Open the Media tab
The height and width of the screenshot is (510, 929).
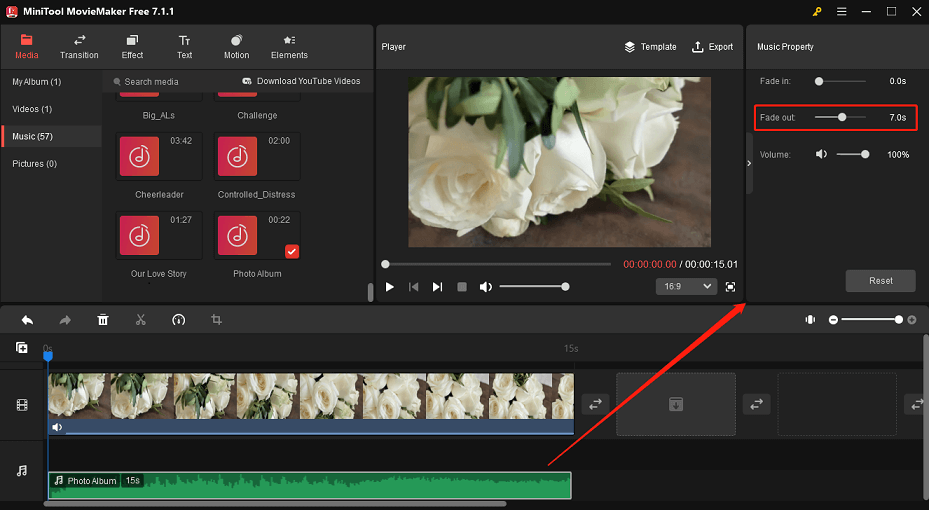(27, 47)
